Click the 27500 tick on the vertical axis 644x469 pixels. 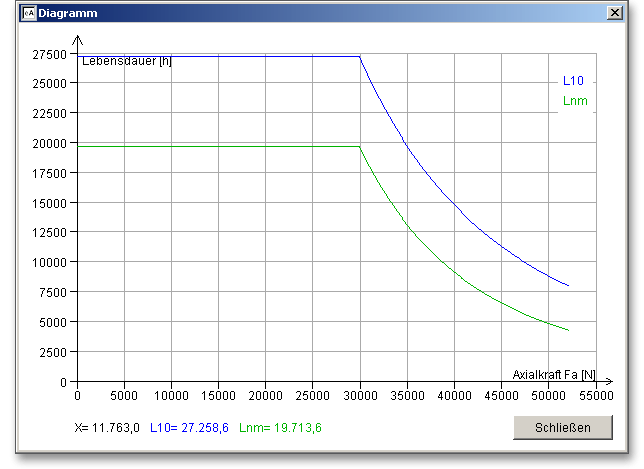point(49,55)
